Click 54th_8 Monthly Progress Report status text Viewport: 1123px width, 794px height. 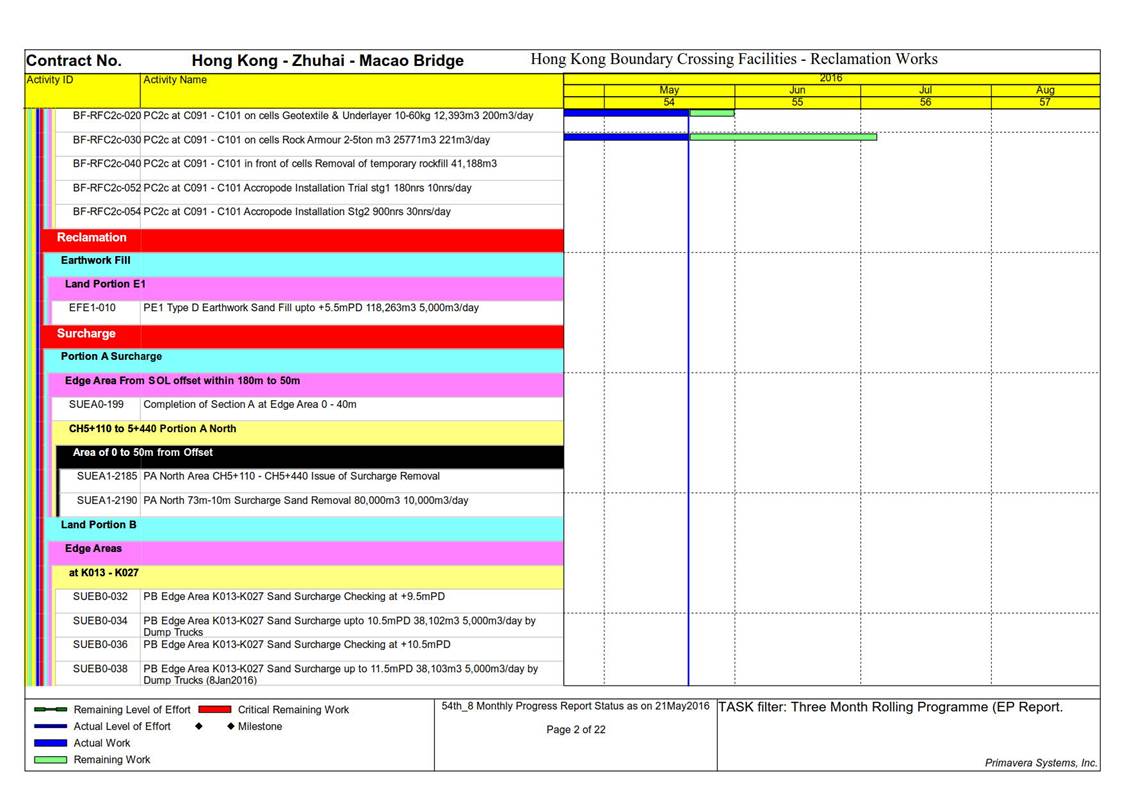click(x=575, y=706)
